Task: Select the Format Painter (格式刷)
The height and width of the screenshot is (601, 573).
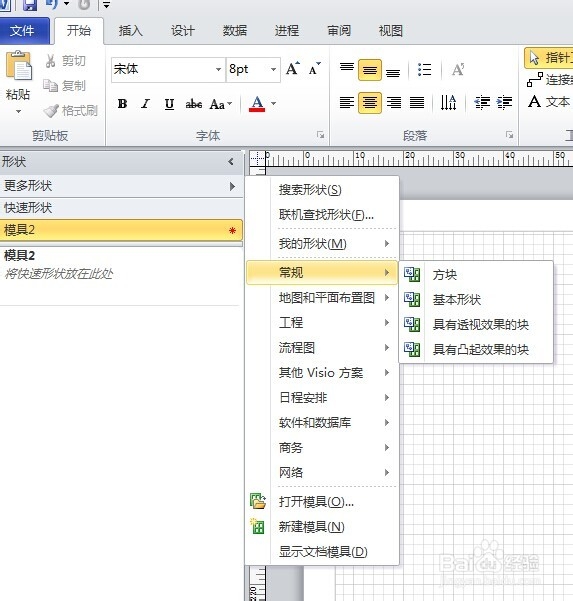Action: pyautogui.click(x=71, y=110)
